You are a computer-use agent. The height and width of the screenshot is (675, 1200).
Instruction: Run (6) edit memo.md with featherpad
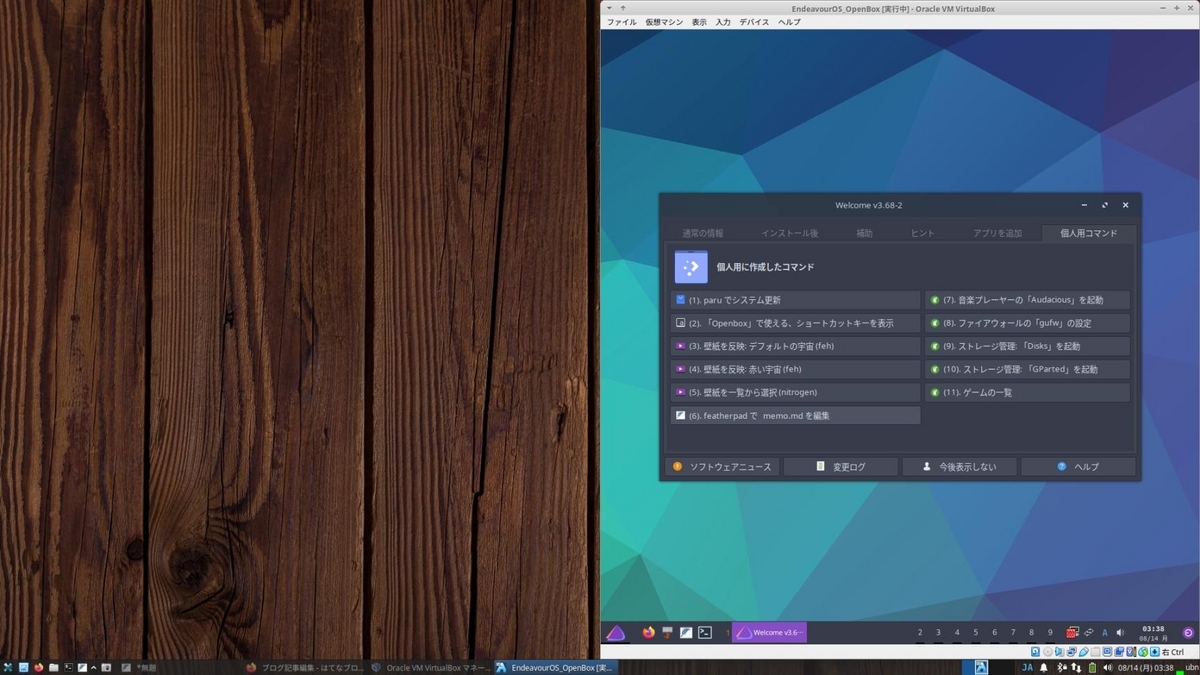point(795,415)
